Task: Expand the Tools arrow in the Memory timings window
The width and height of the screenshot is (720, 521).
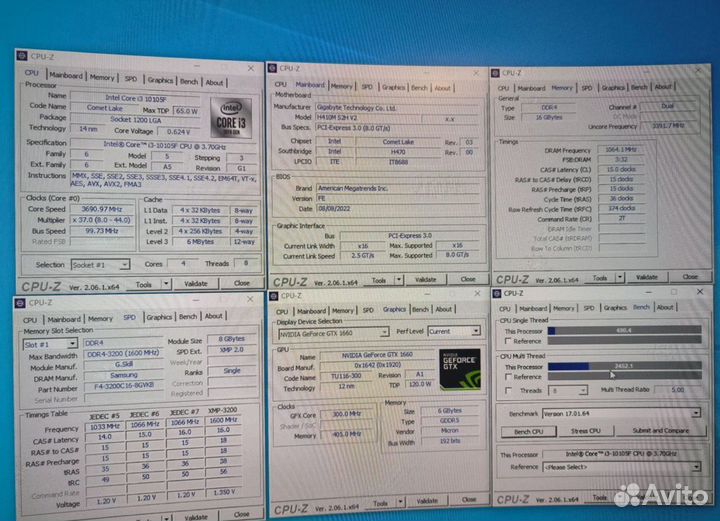Action: click(x=619, y=278)
